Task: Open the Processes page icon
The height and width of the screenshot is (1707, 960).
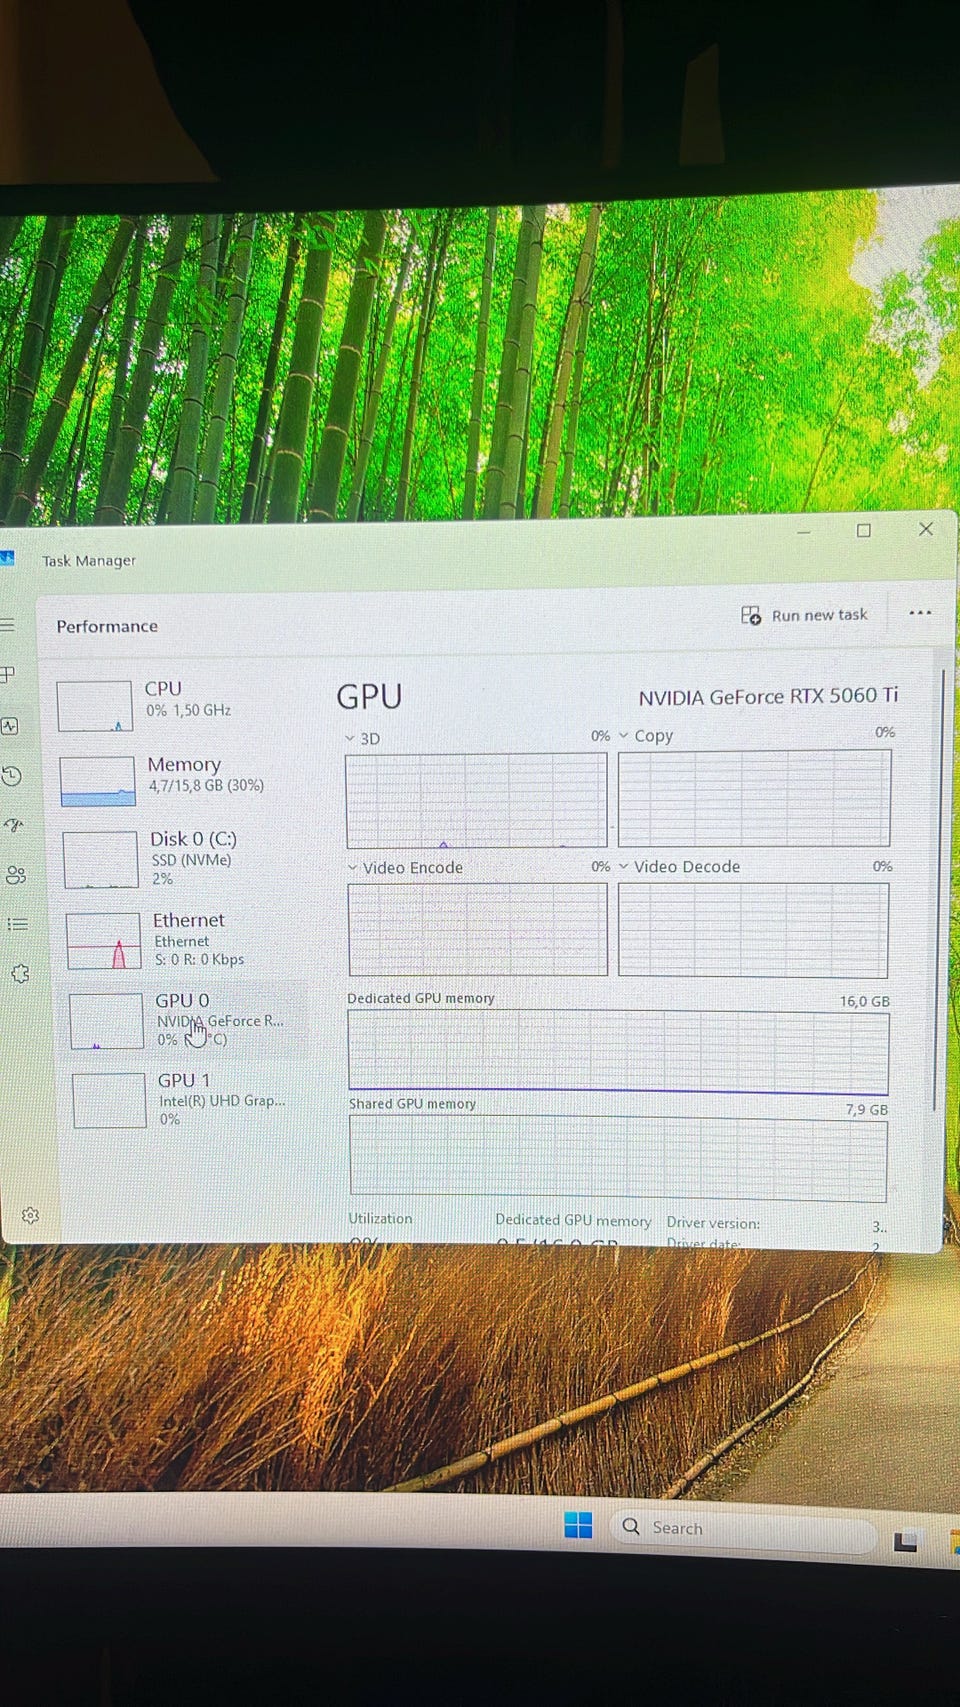Action: coord(7,674)
